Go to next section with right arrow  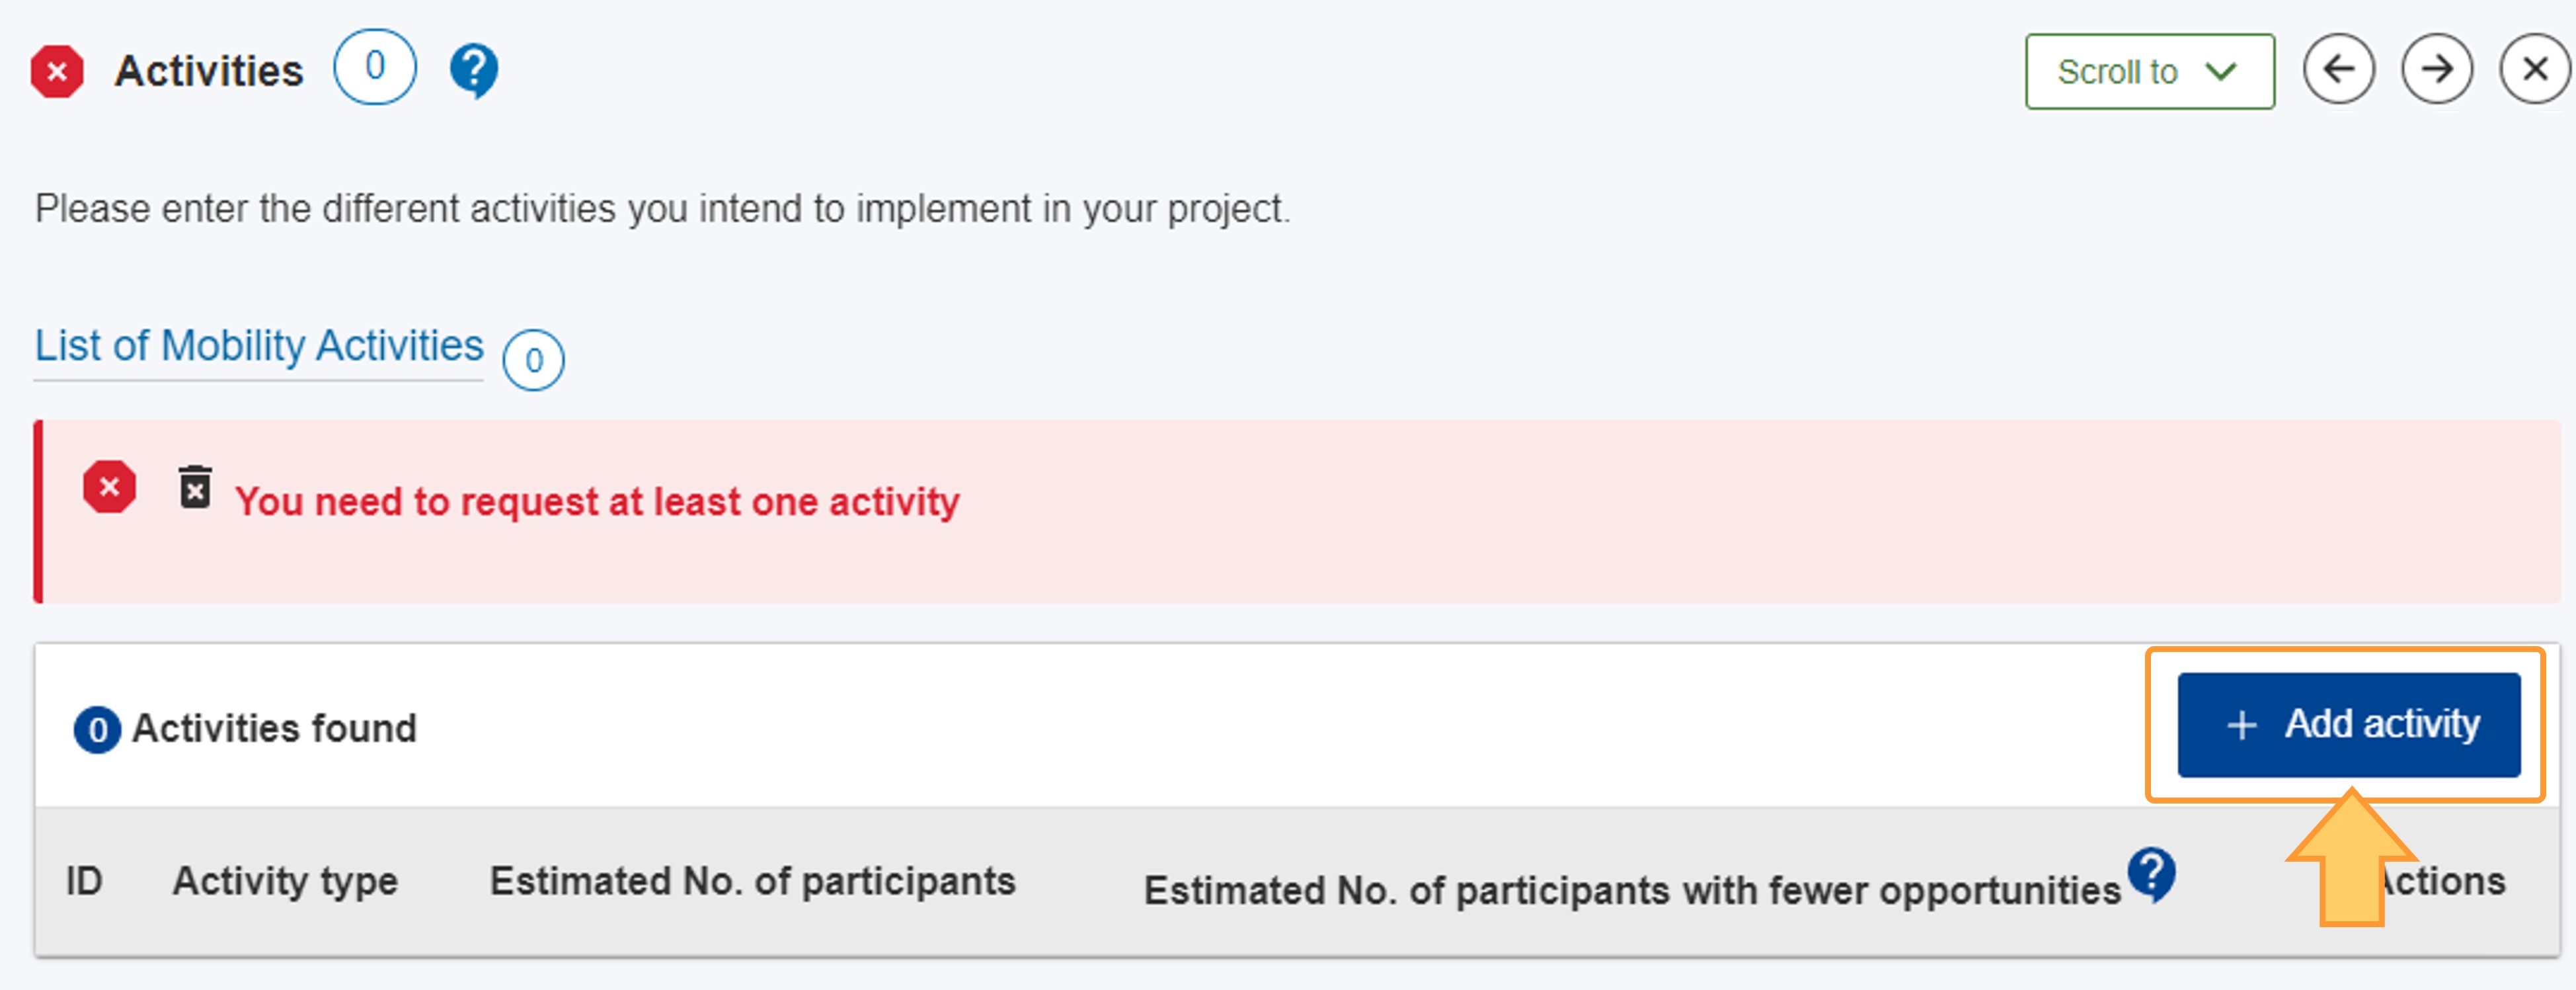tap(2436, 69)
